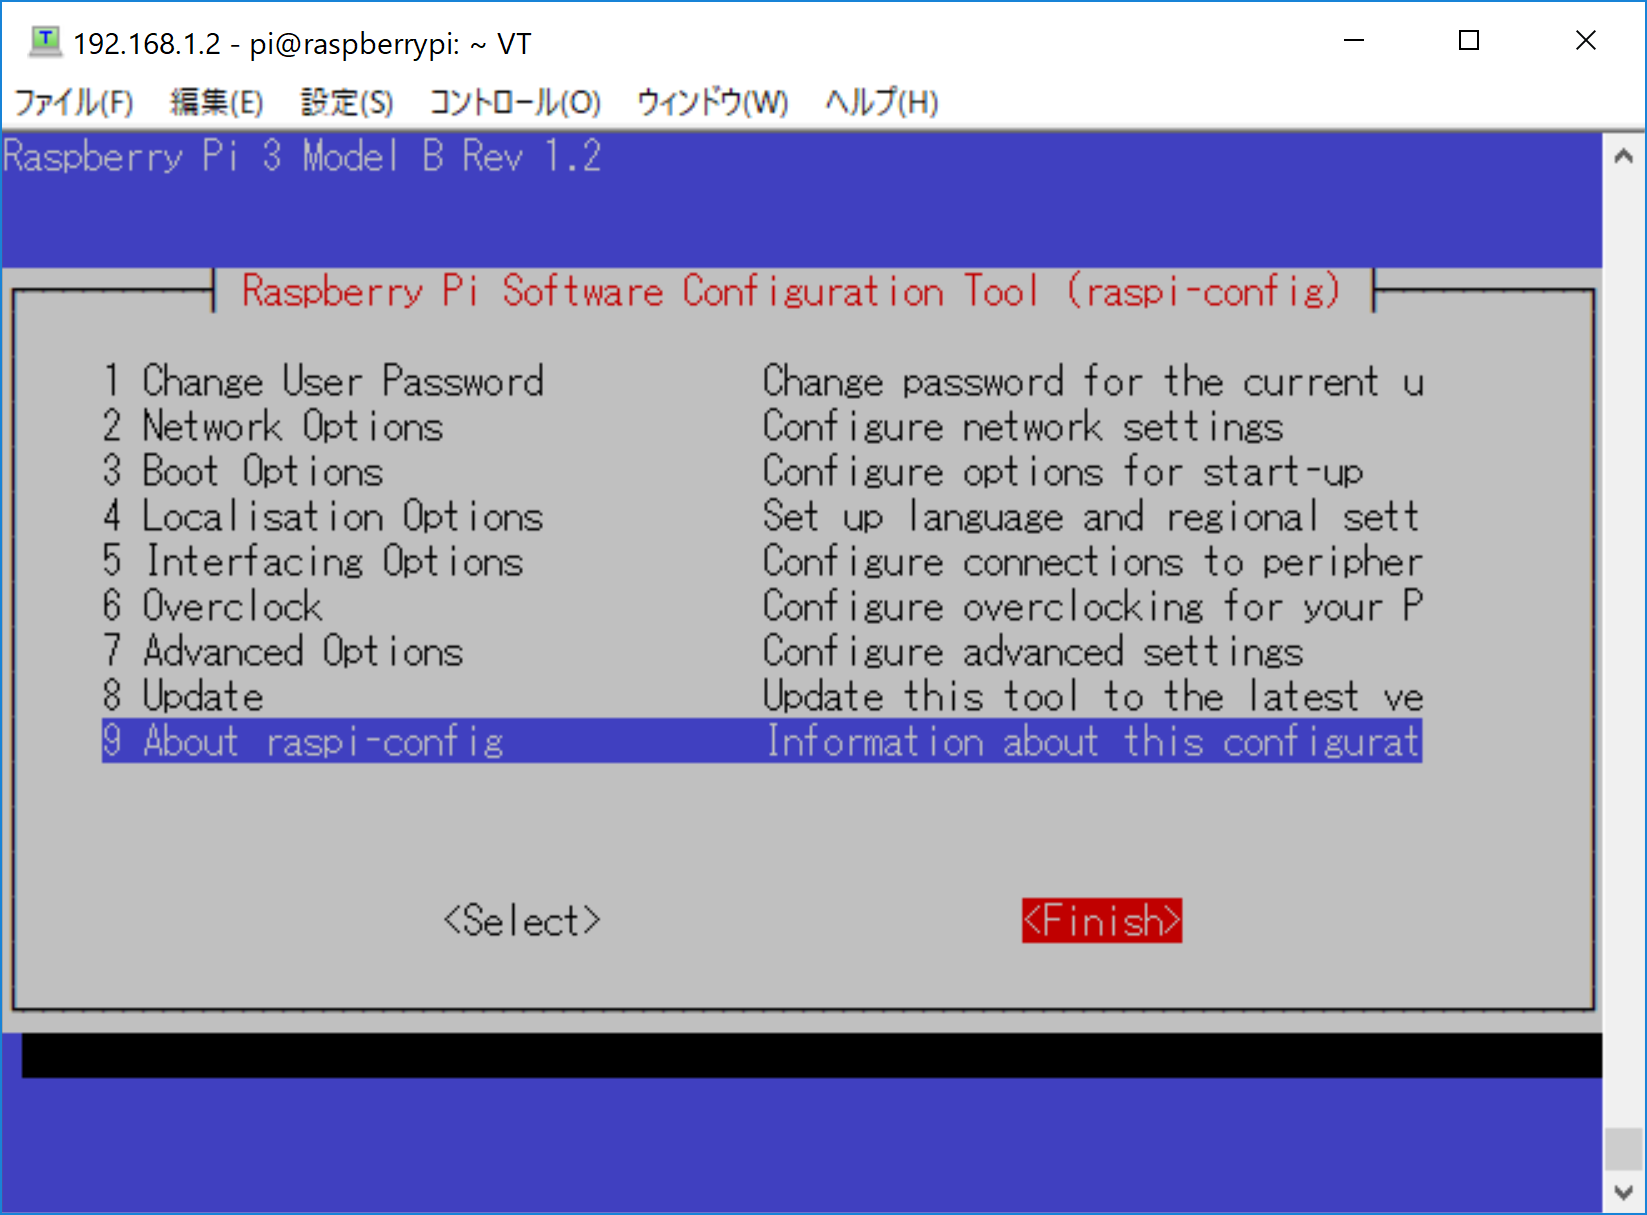
Task: Choose '9 About raspi-config' entry
Action: [762, 741]
